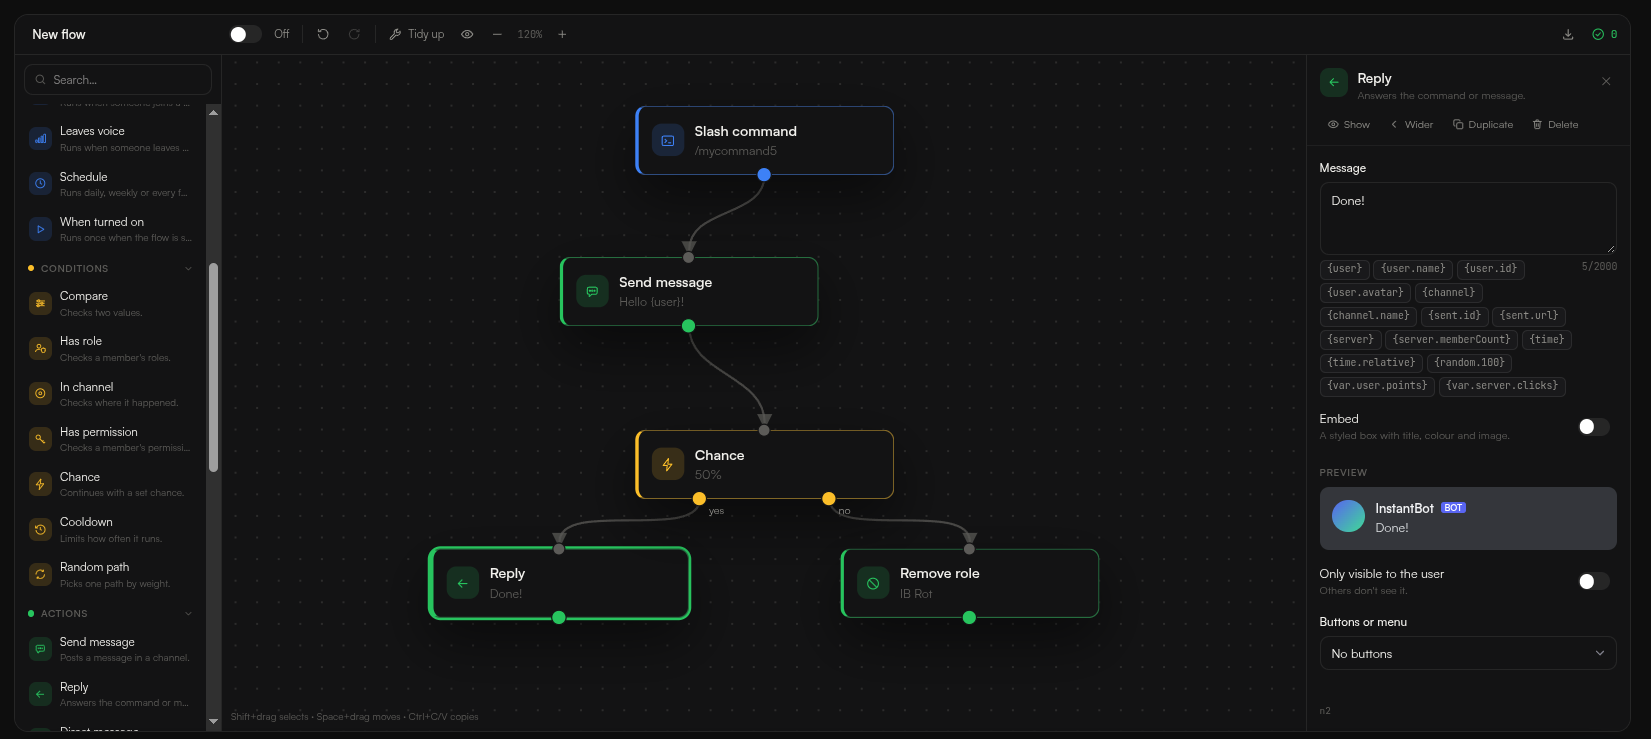Collapse the ACTIONS section chevron

[x=188, y=614]
